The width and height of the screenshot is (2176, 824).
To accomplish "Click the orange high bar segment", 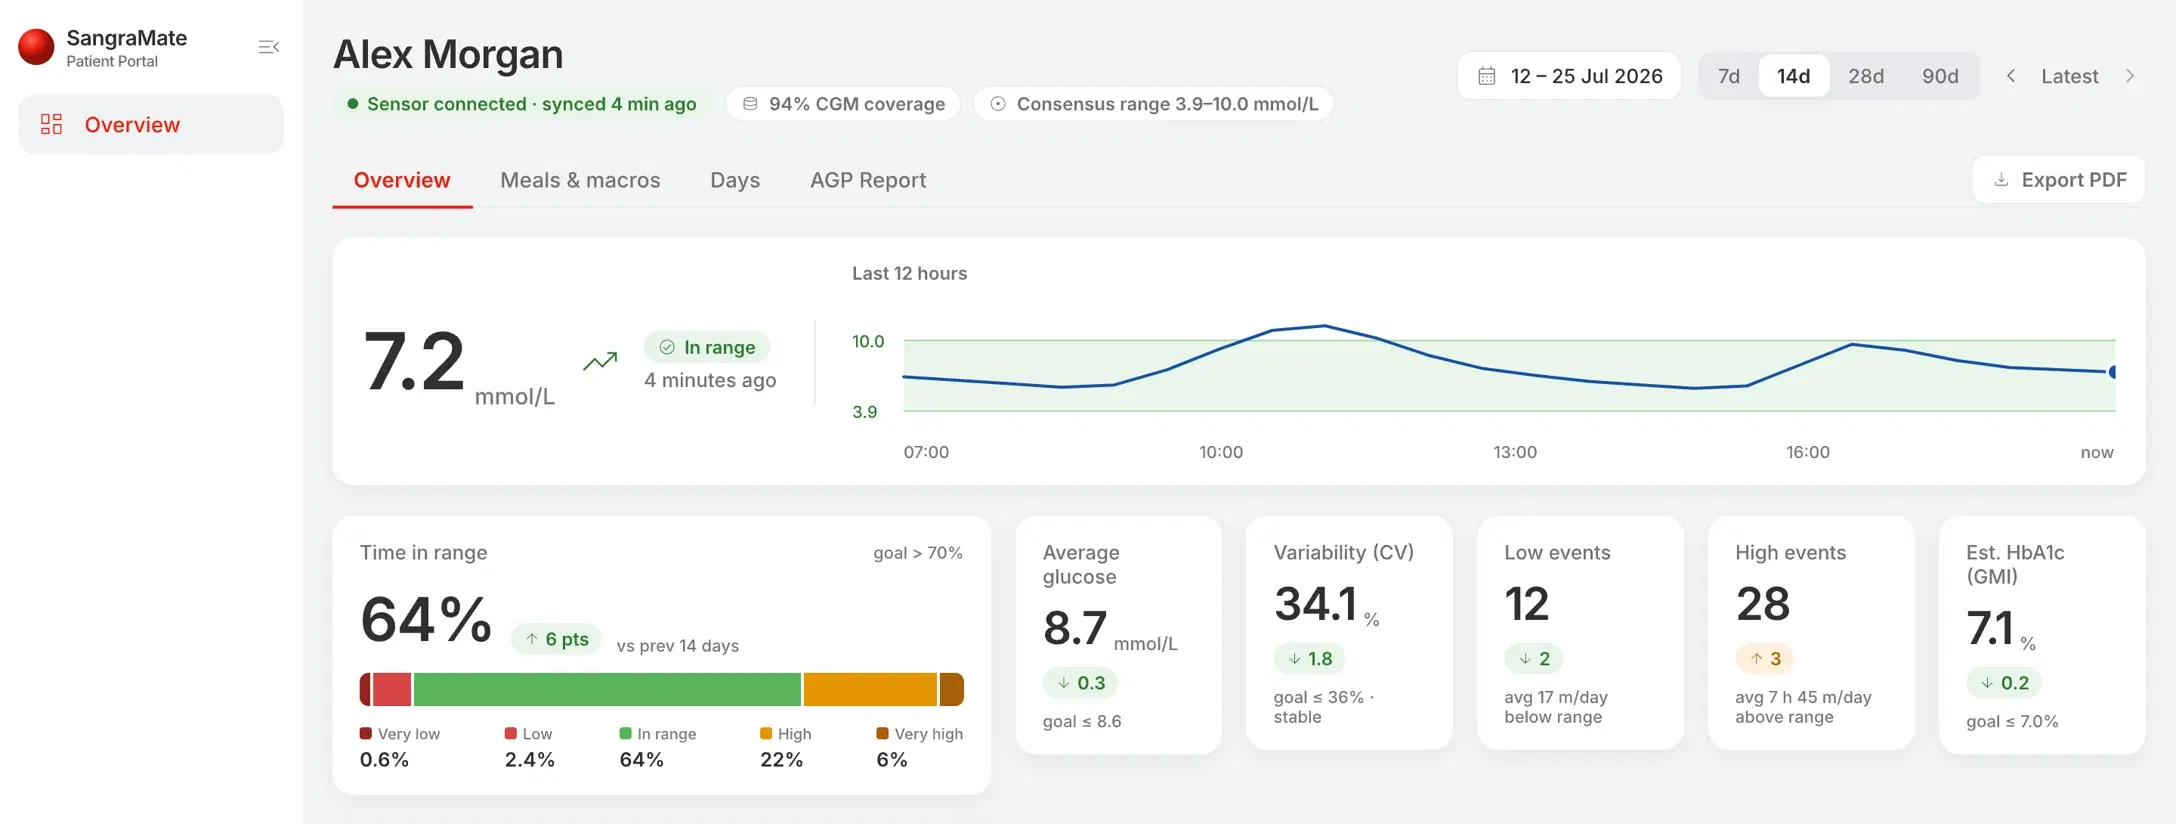I will [x=870, y=689].
